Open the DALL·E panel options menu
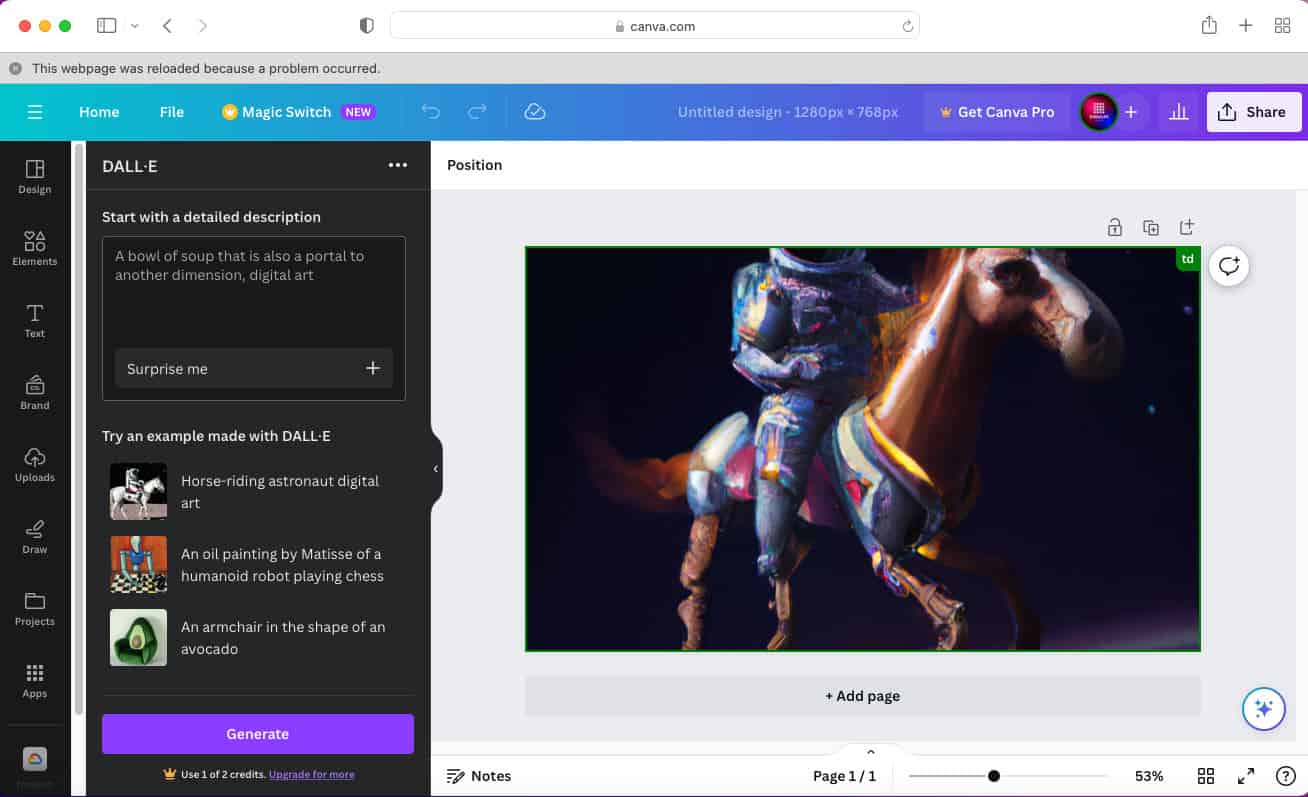1308x797 pixels. tap(397, 165)
